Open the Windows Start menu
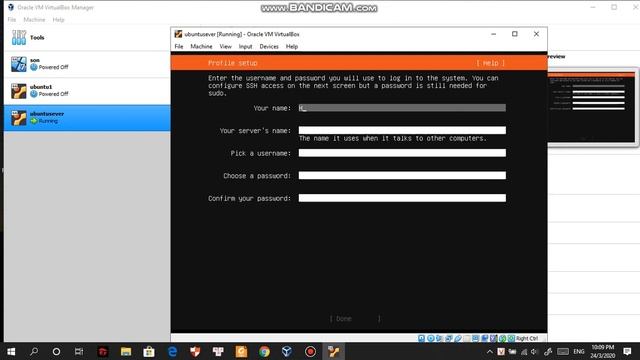Screen dimensions: 640x360 (11, 351)
